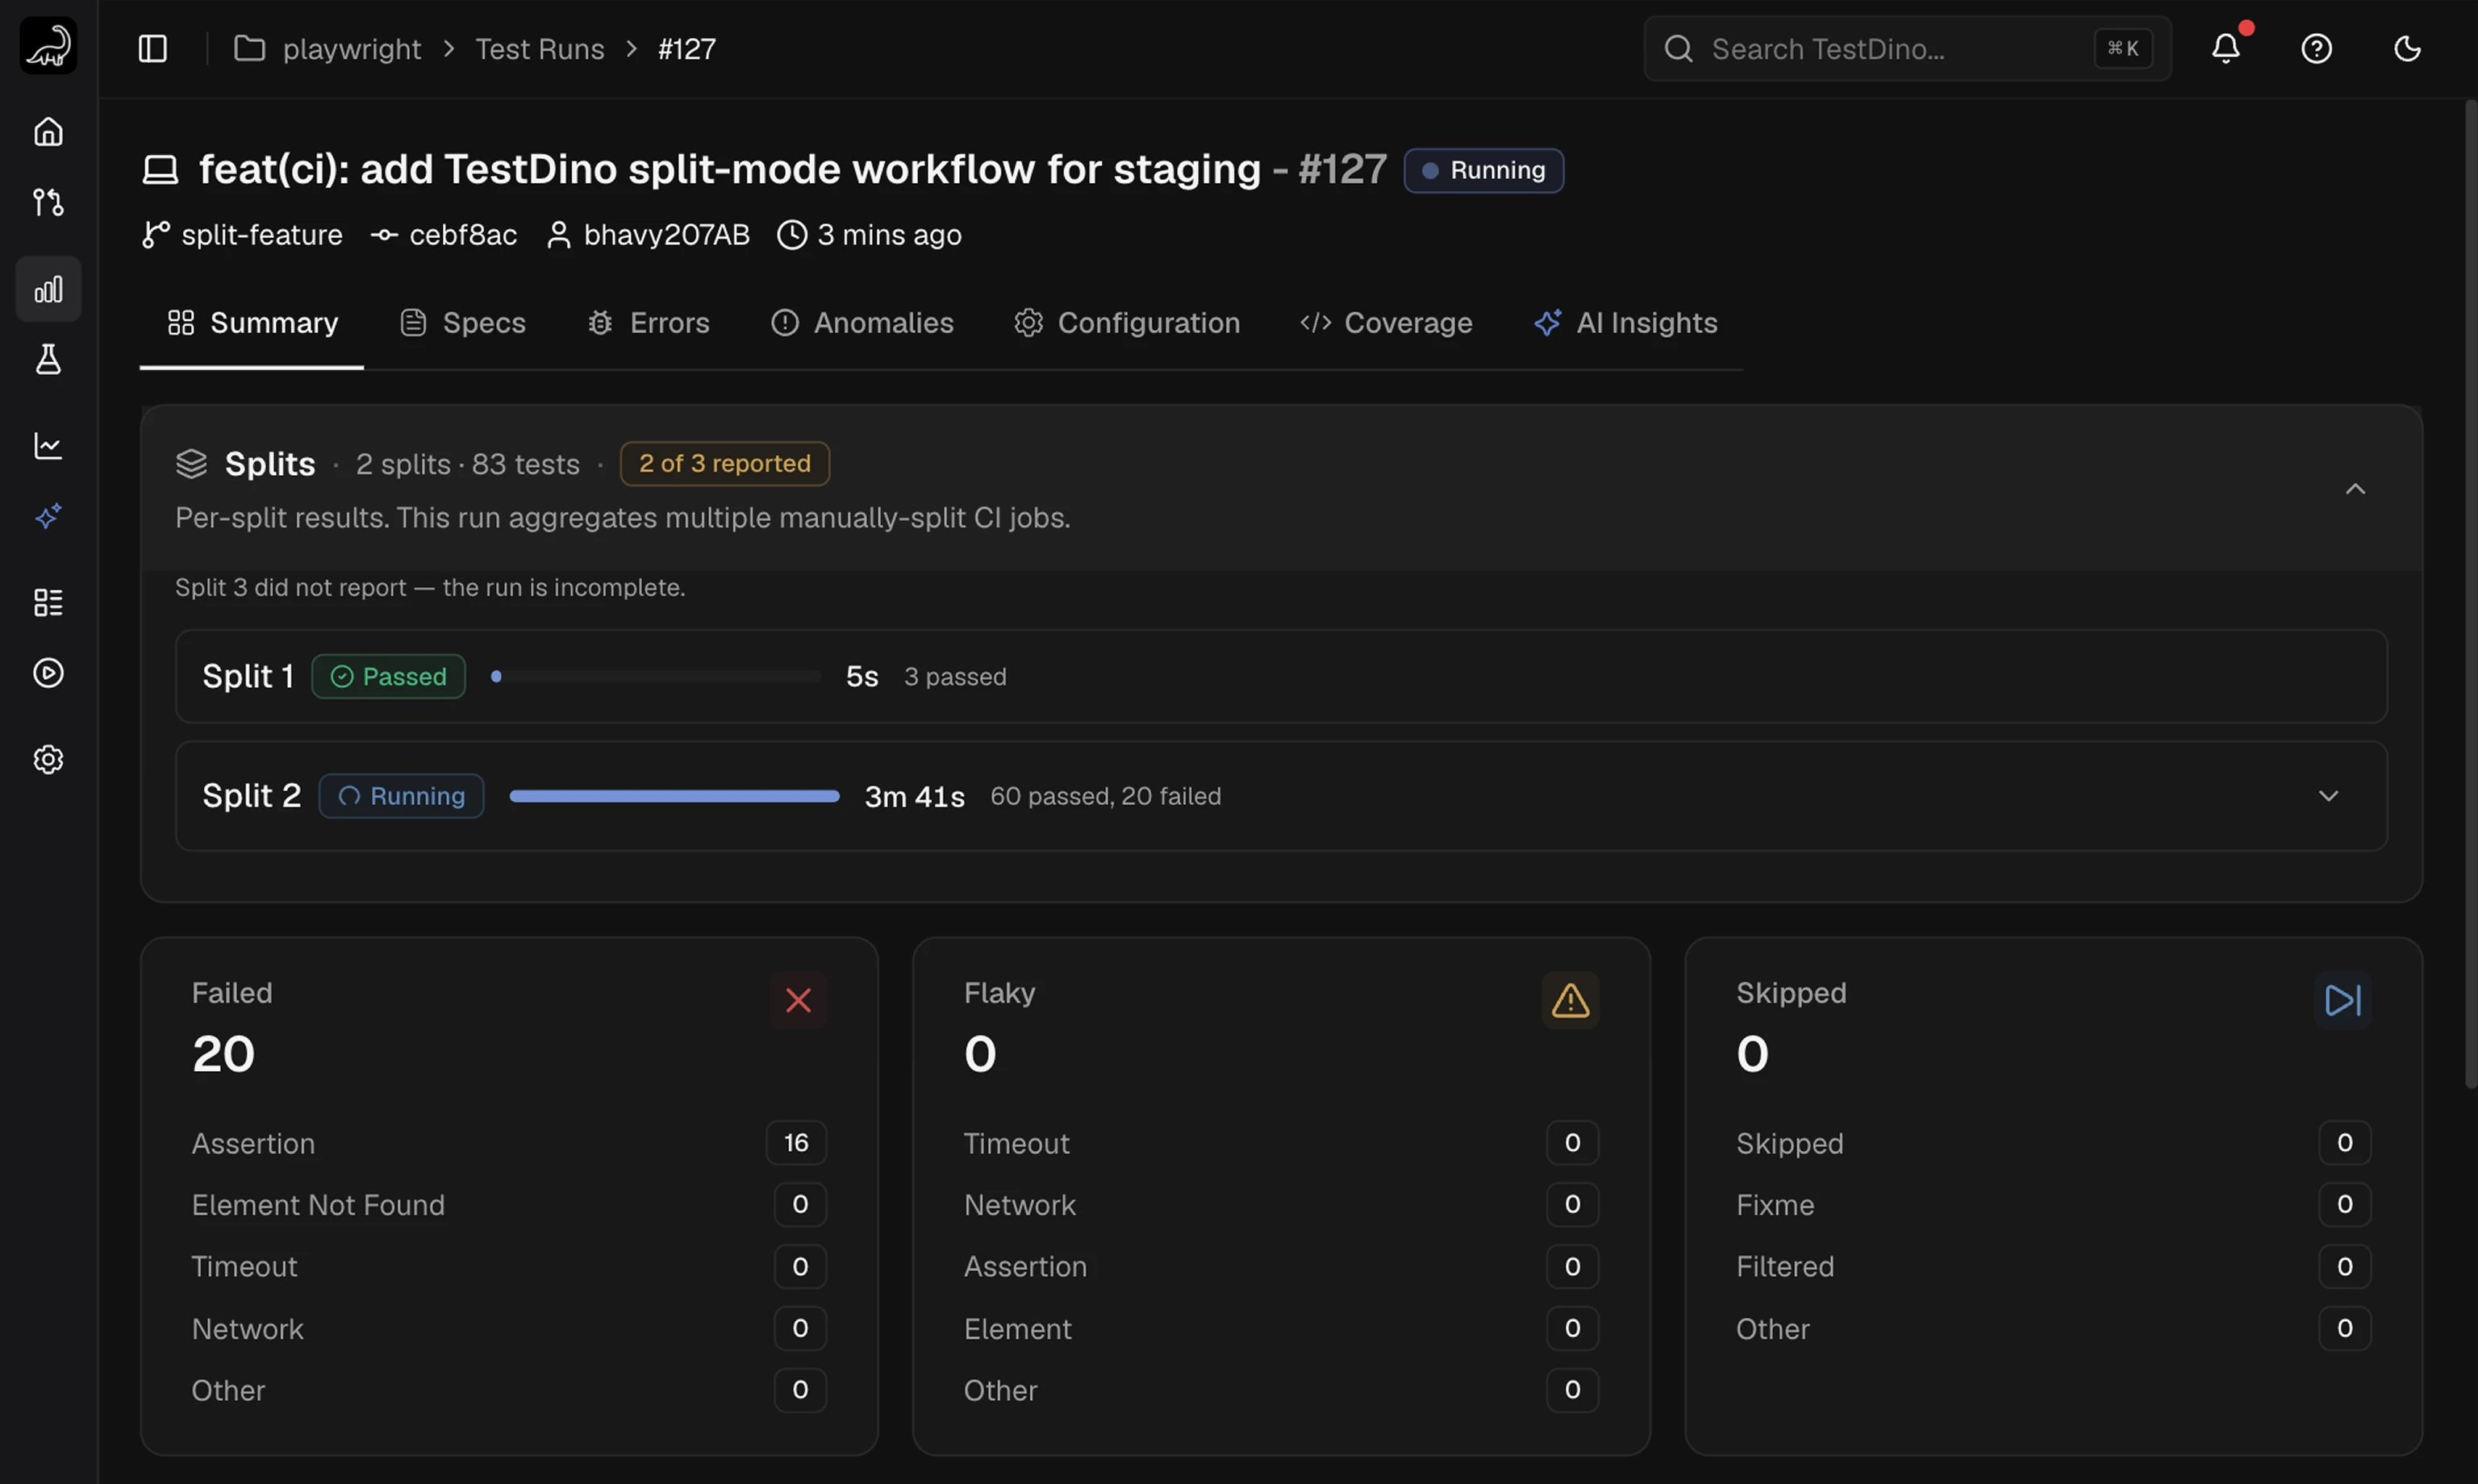Click the Timeout row in Flaky card

point(1281,1143)
